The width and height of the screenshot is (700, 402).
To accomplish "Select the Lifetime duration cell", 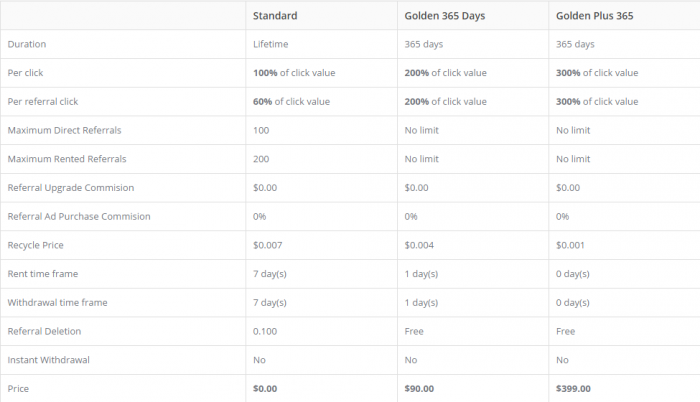I will [x=271, y=44].
